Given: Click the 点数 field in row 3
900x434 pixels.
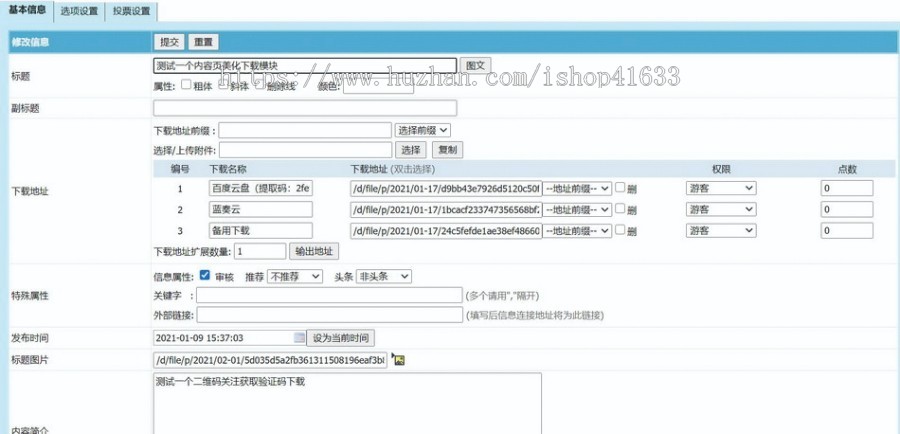Looking at the screenshot, I should tap(847, 231).
